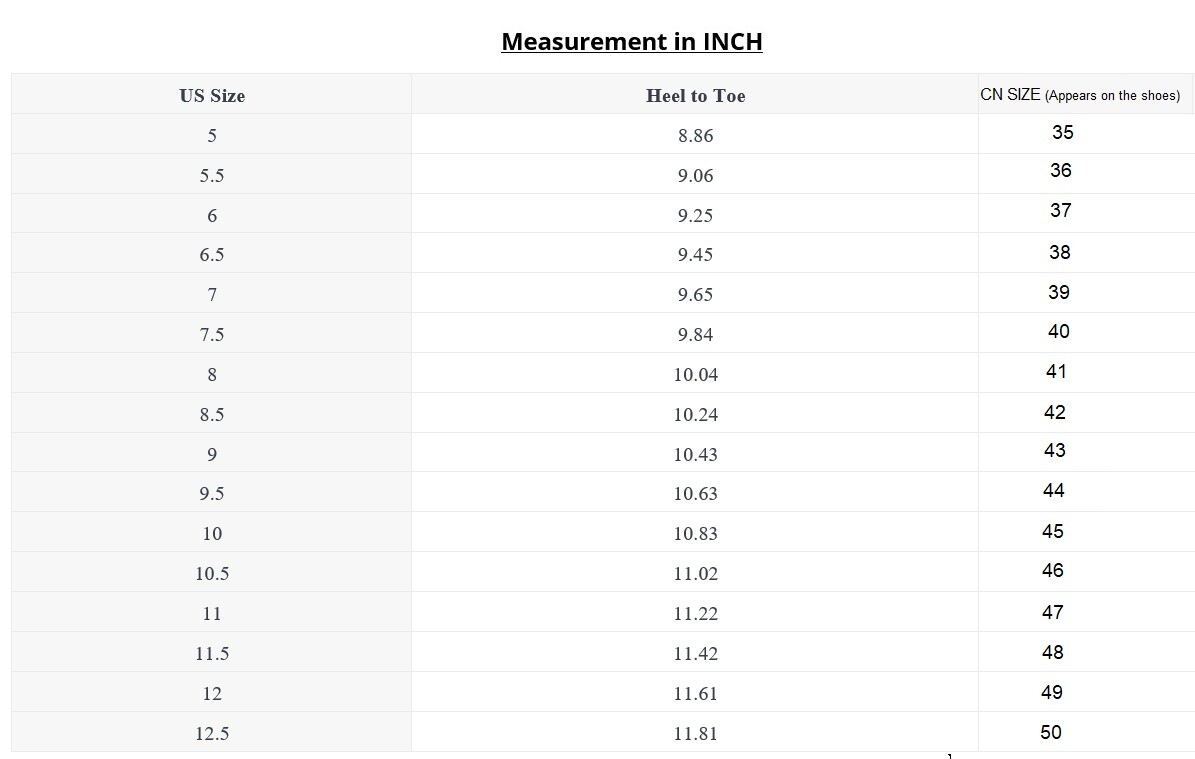Select US size 5 cell
Screen dimensions: 1195x759
click(x=212, y=135)
